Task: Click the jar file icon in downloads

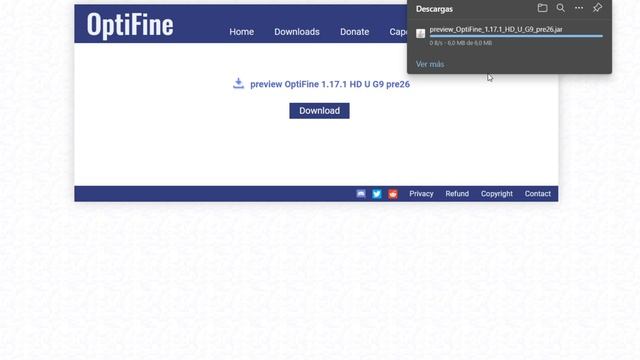Action: 420,33
